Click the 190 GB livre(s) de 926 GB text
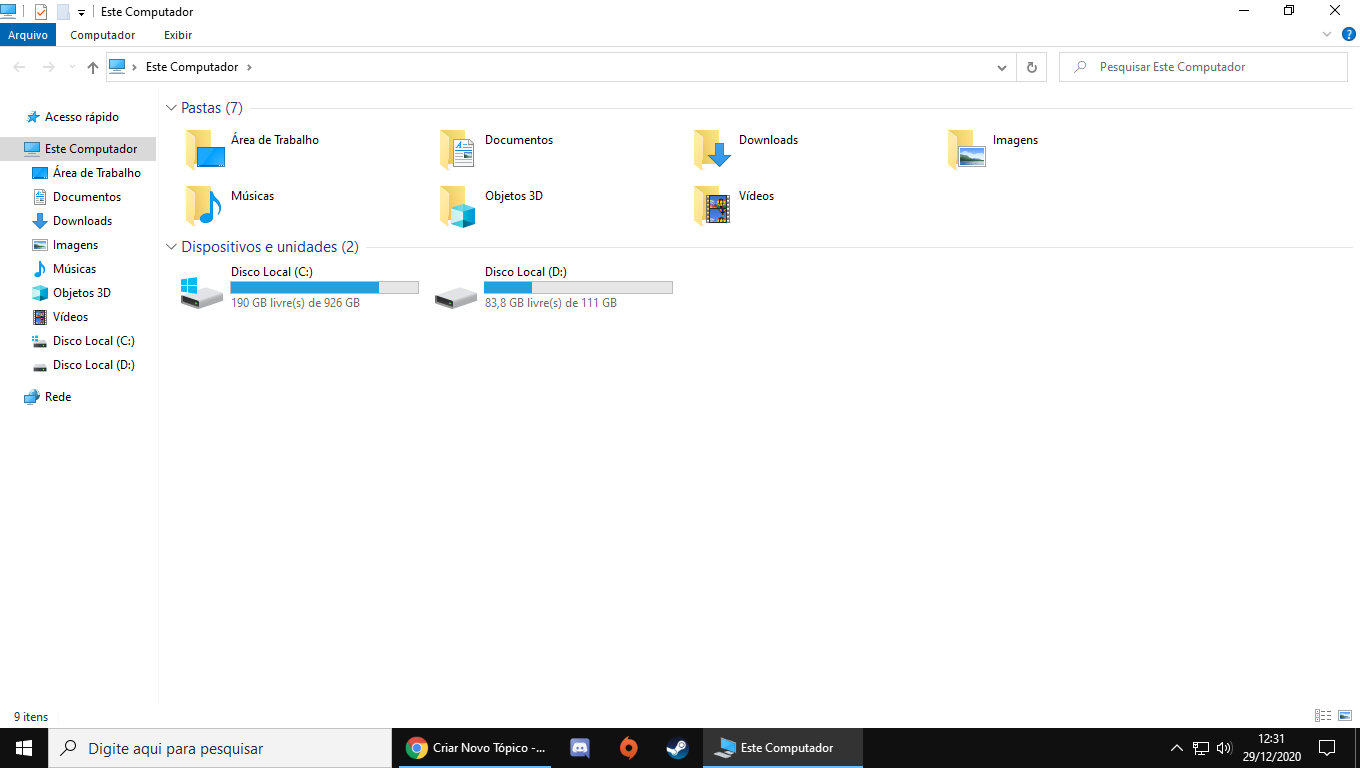This screenshot has width=1360, height=768. tap(295, 303)
